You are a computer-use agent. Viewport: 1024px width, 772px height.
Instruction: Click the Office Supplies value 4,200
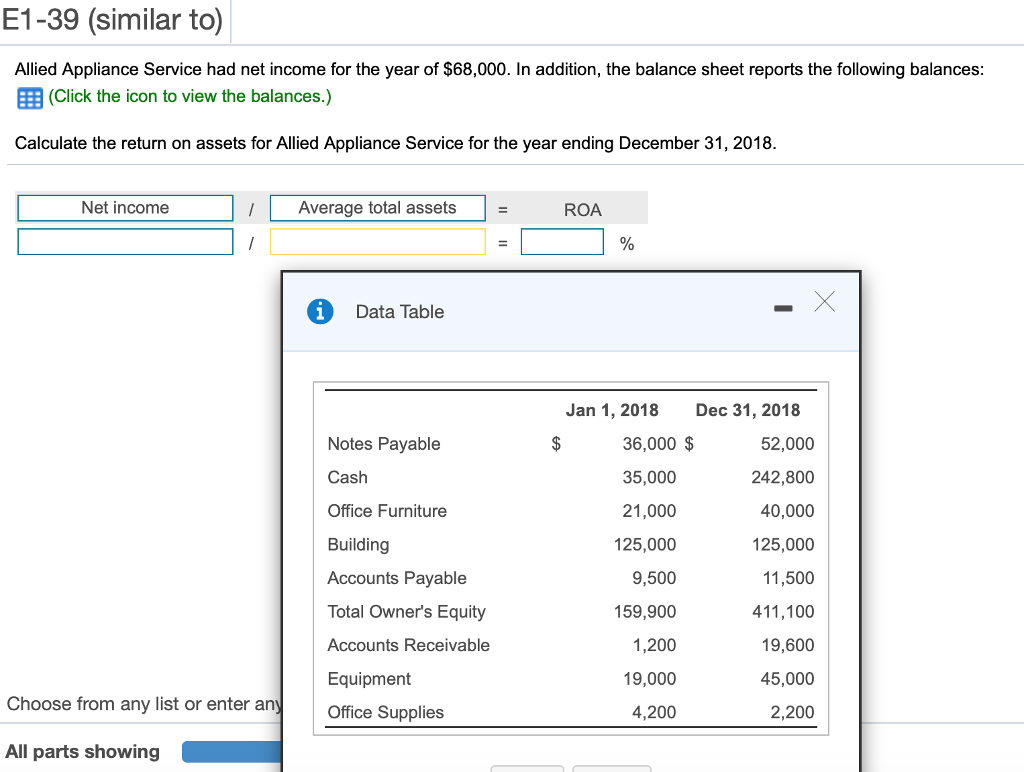(654, 713)
